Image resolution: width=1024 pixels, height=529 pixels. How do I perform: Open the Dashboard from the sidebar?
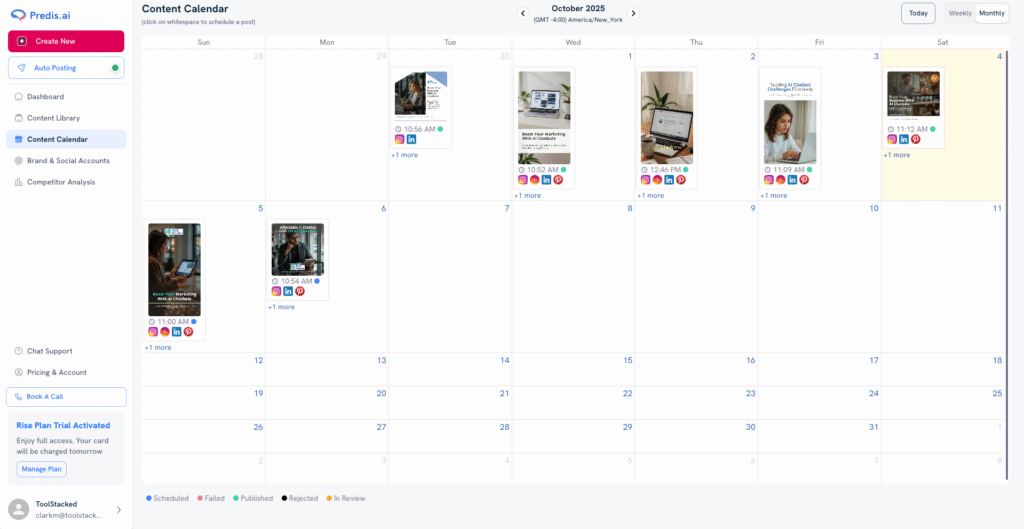(45, 97)
